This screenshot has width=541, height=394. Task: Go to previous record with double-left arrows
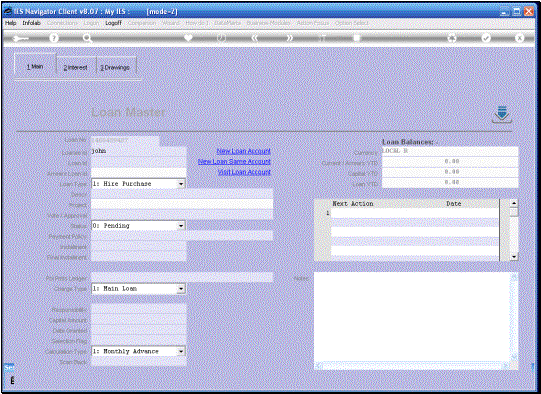point(255,38)
